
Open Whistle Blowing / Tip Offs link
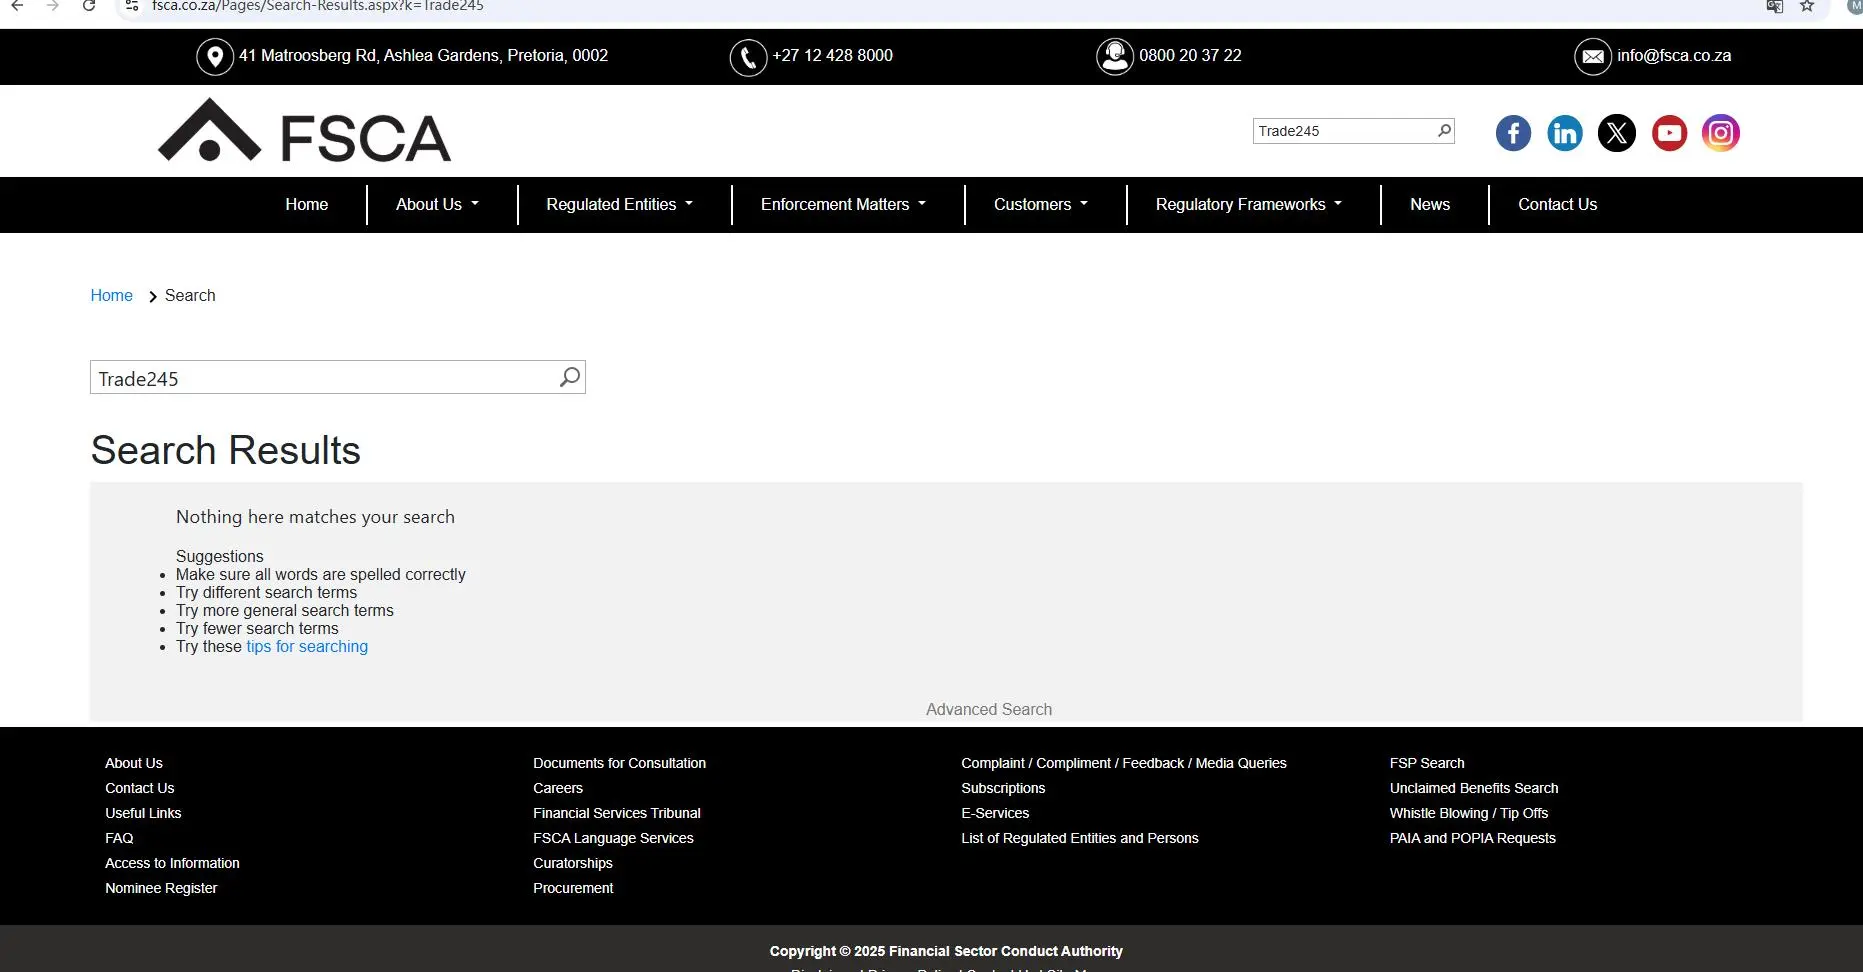(x=1469, y=813)
